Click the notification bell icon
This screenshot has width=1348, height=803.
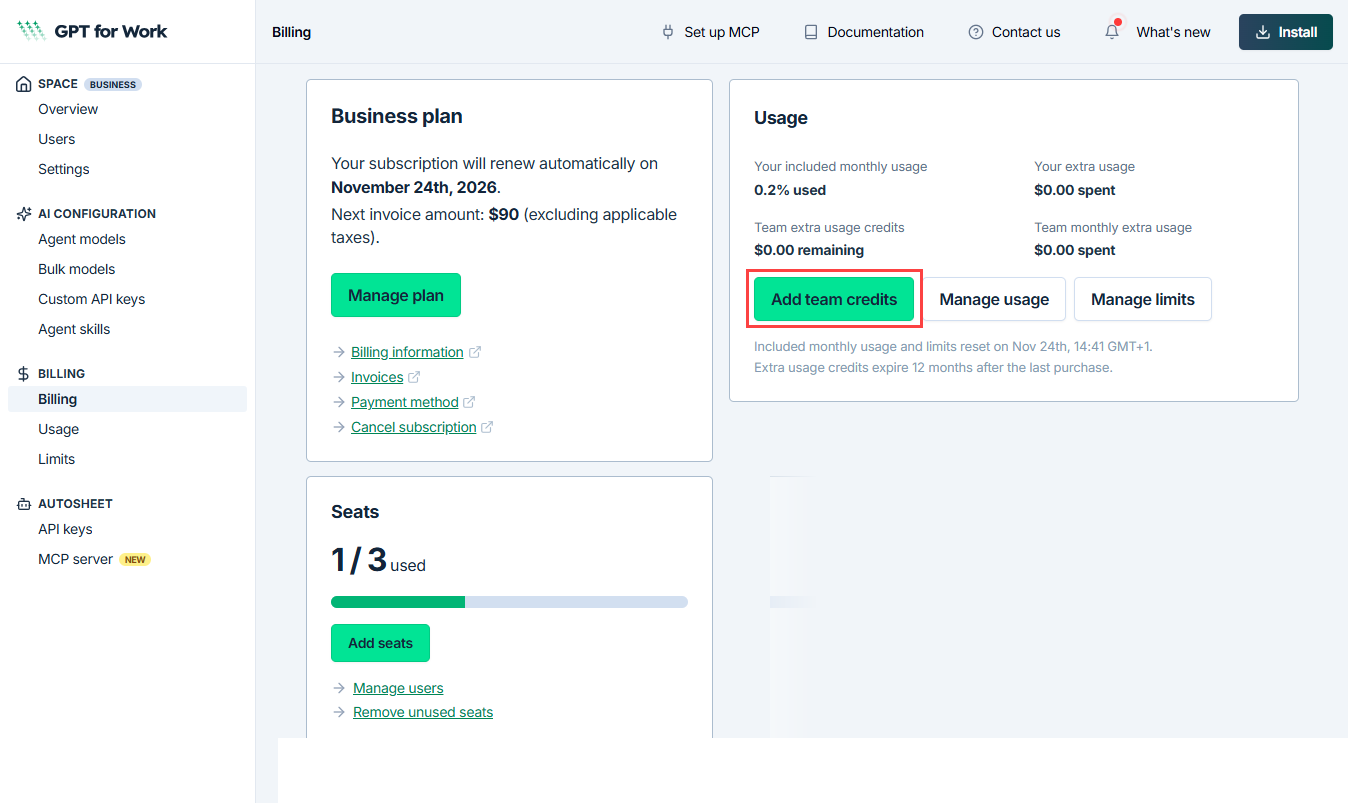click(1112, 31)
